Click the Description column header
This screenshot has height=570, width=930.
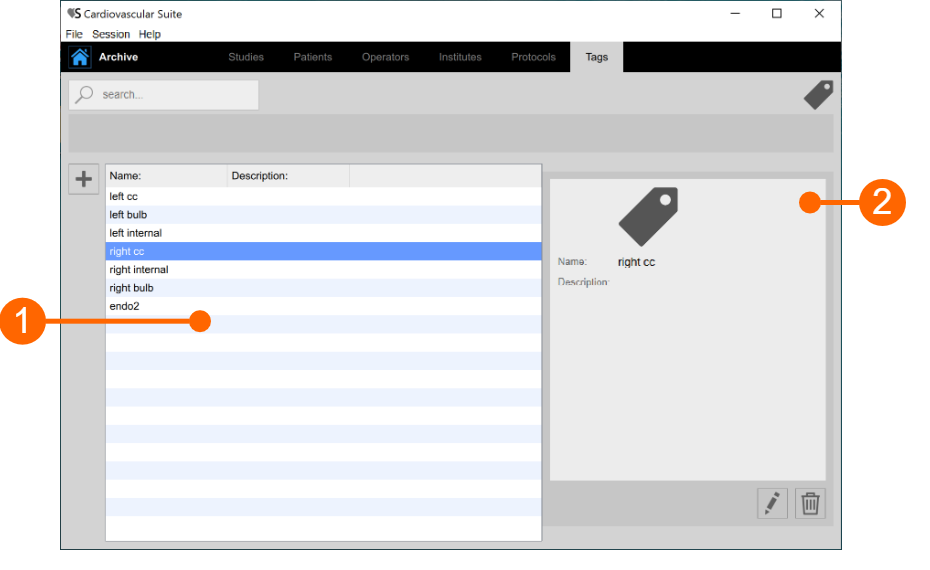(x=288, y=176)
